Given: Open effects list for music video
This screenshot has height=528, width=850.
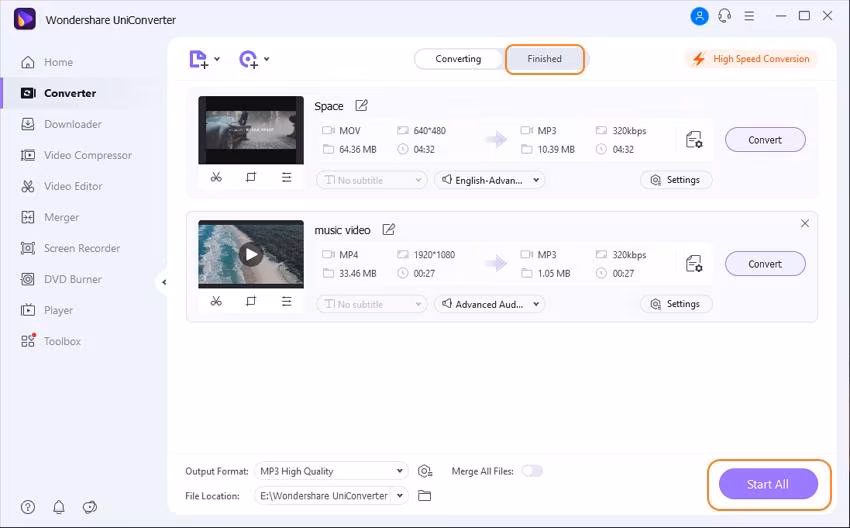Looking at the screenshot, I should click(x=287, y=301).
